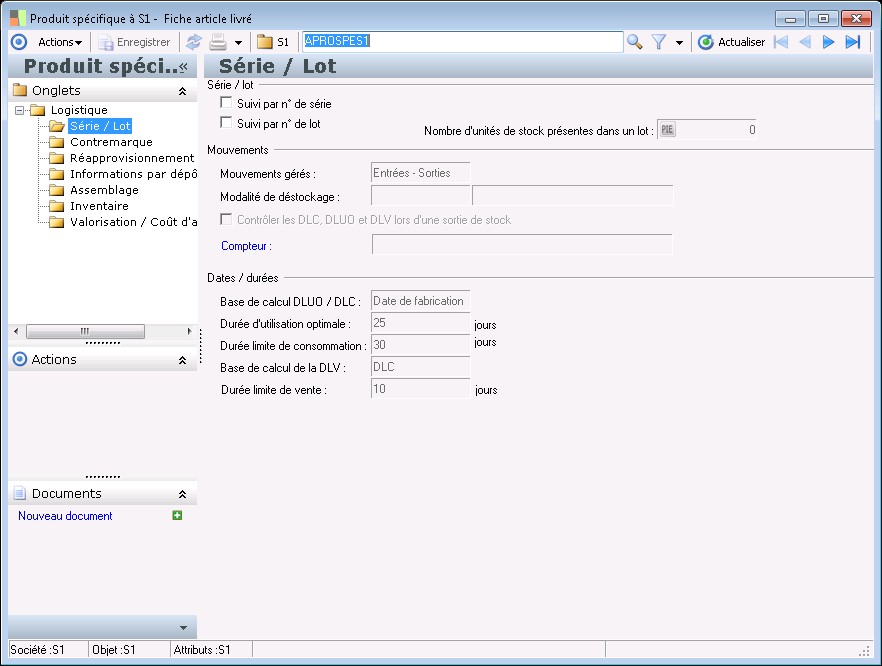Select the Logistique folder

pyautogui.click(x=79, y=110)
